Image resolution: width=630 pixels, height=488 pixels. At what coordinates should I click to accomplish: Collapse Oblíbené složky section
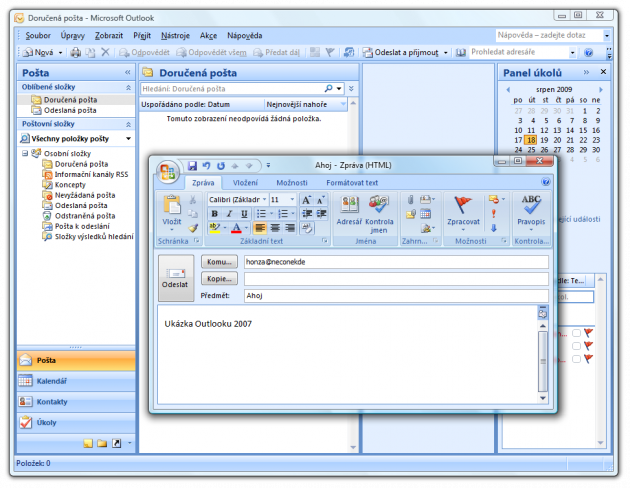click(x=128, y=87)
